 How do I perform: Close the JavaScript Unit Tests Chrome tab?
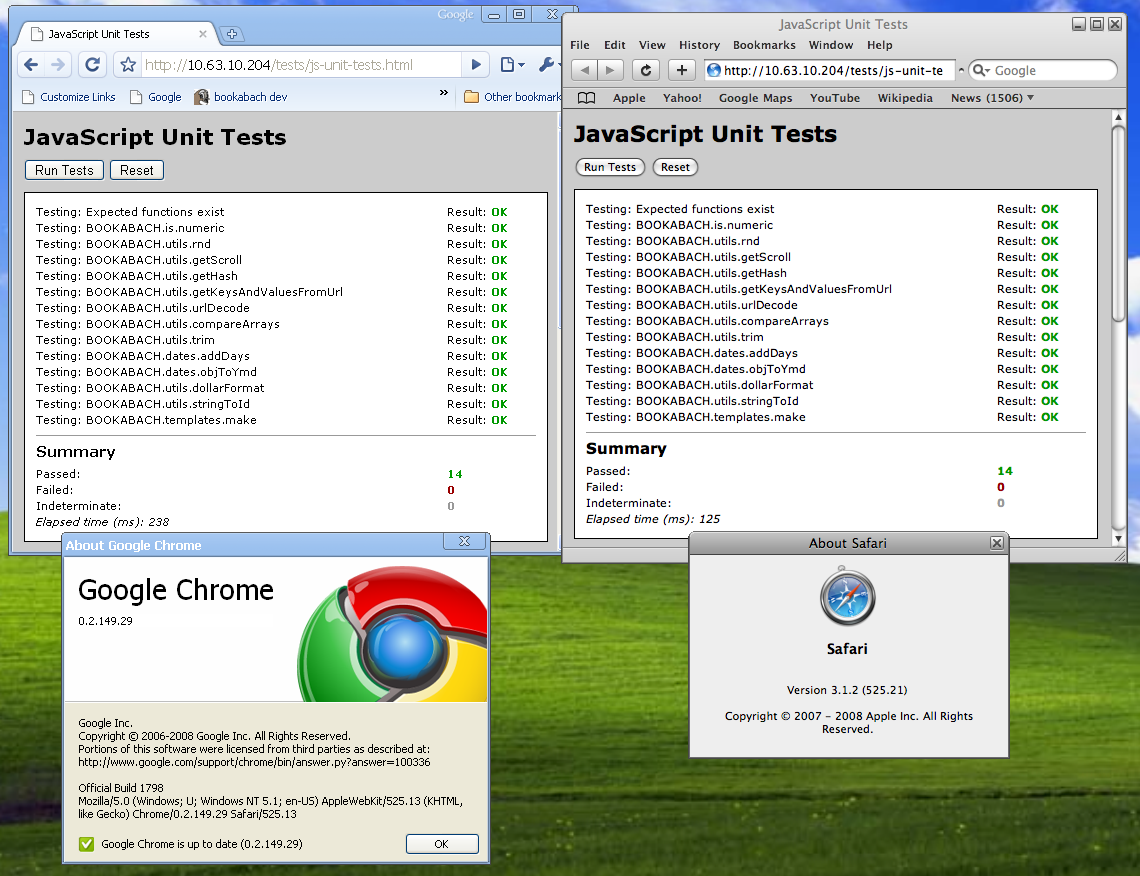[x=203, y=34]
